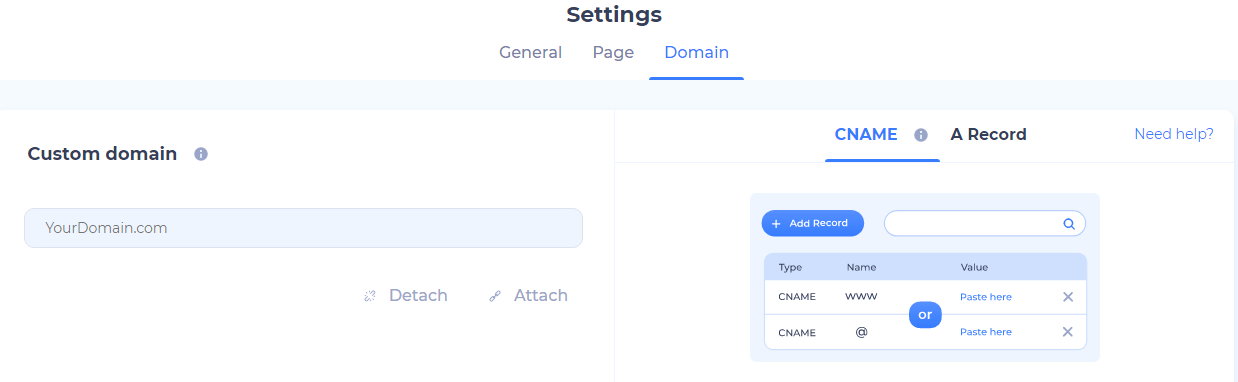The height and width of the screenshot is (382, 1238).
Task: Click CNAME type in the WWW row
Action: (x=797, y=297)
